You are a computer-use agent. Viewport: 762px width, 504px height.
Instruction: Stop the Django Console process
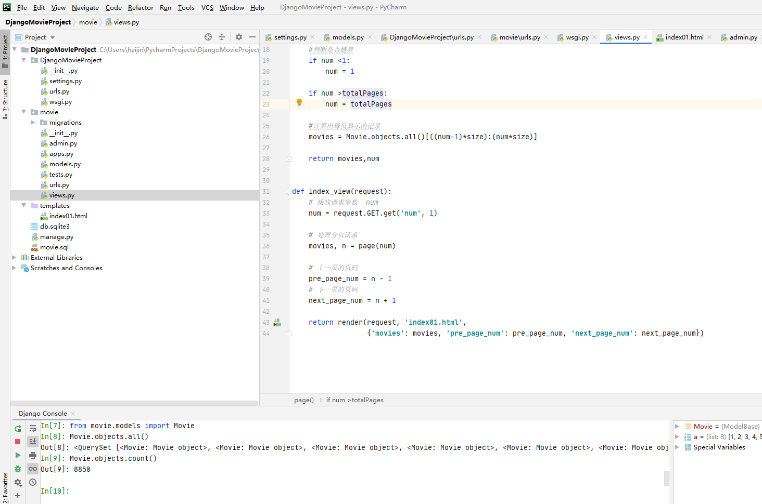point(18,441)
